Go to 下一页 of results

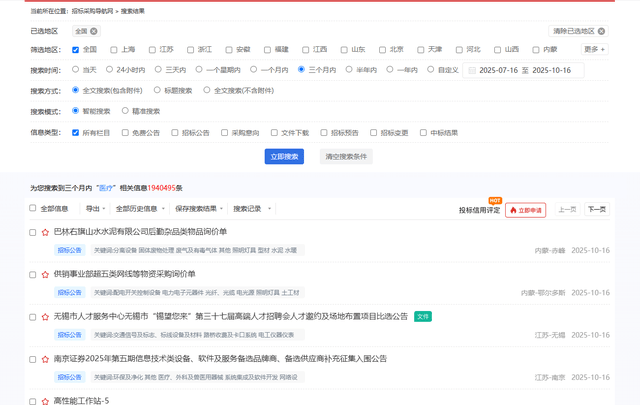[596, 210]
